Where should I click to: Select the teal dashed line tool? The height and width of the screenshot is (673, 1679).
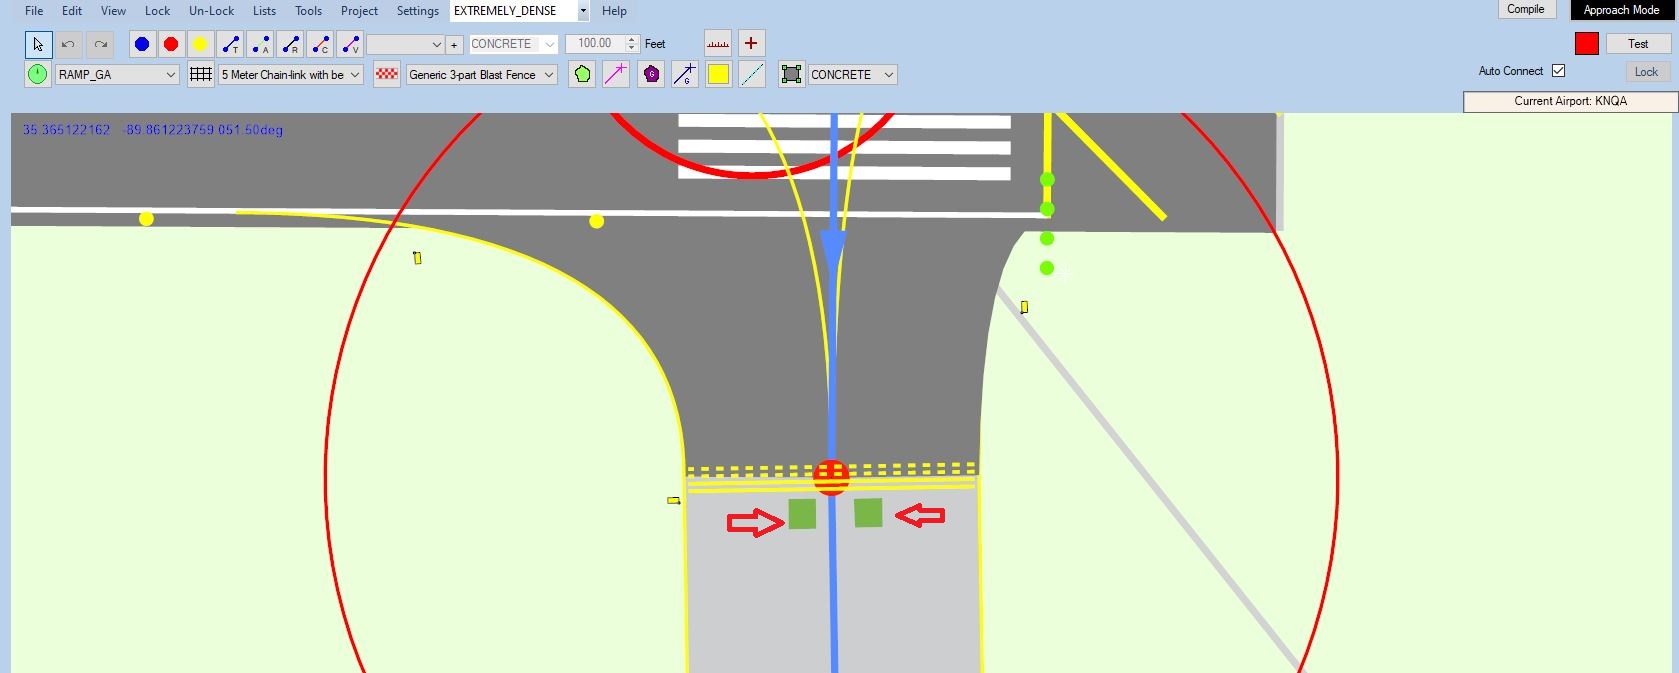click(x=752, y=74)
